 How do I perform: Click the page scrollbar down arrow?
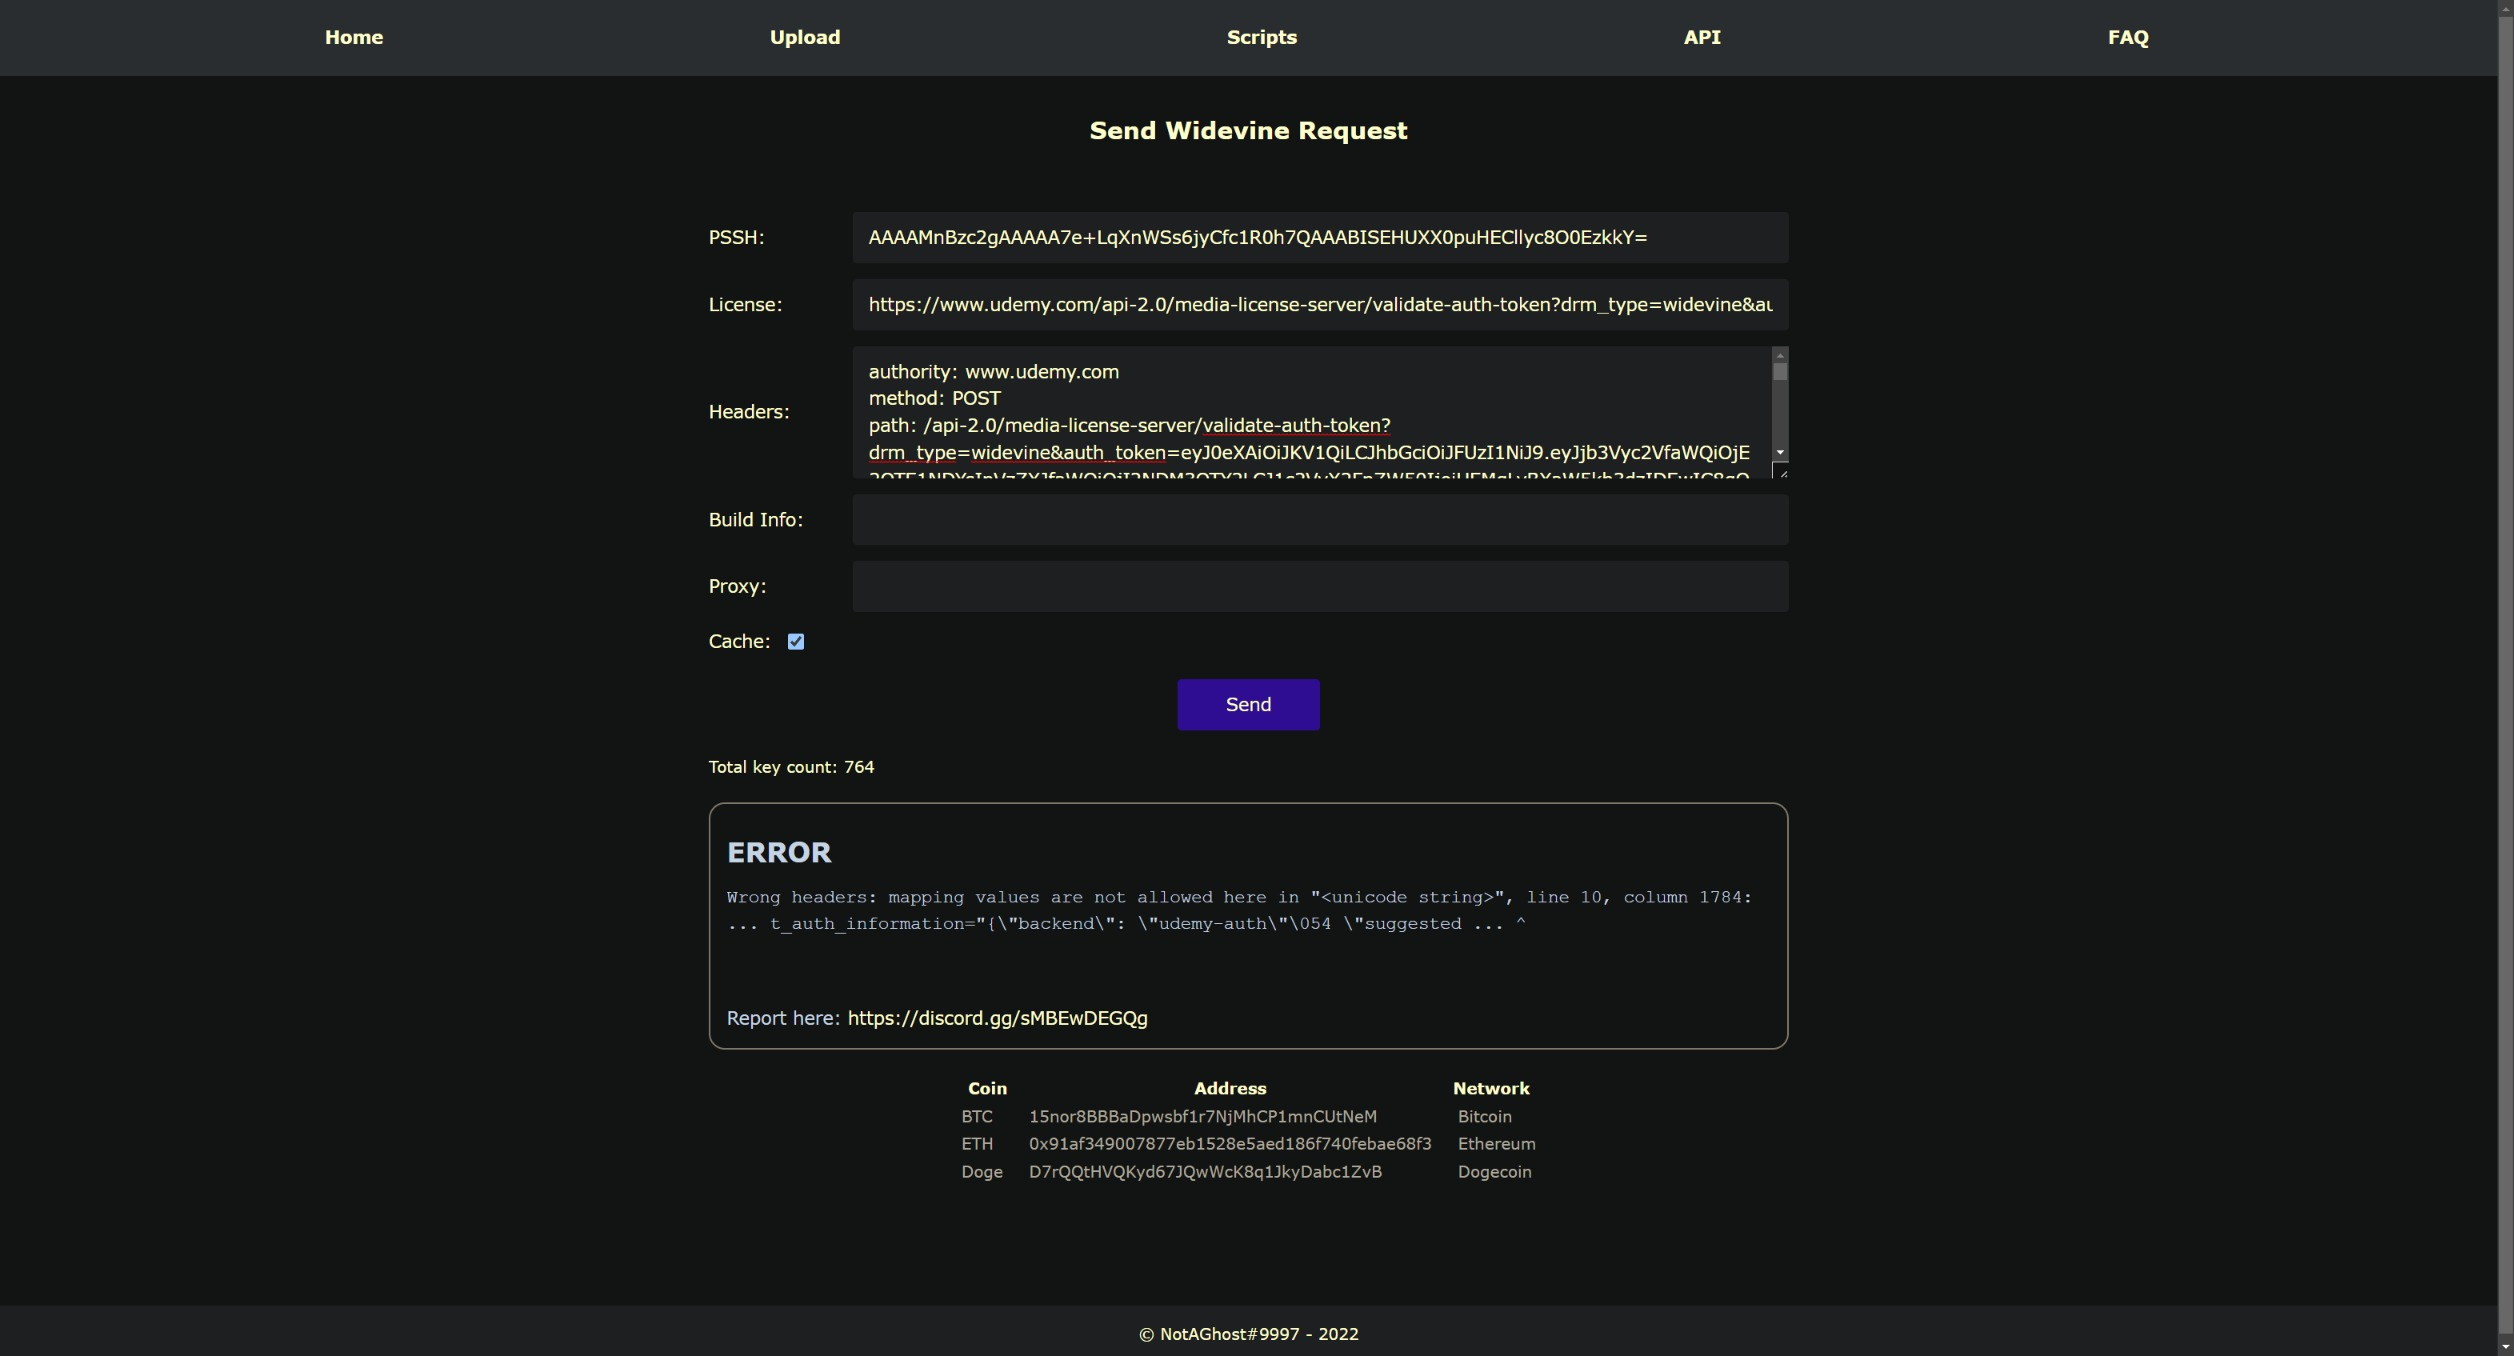click(x=2506, y=1347)
